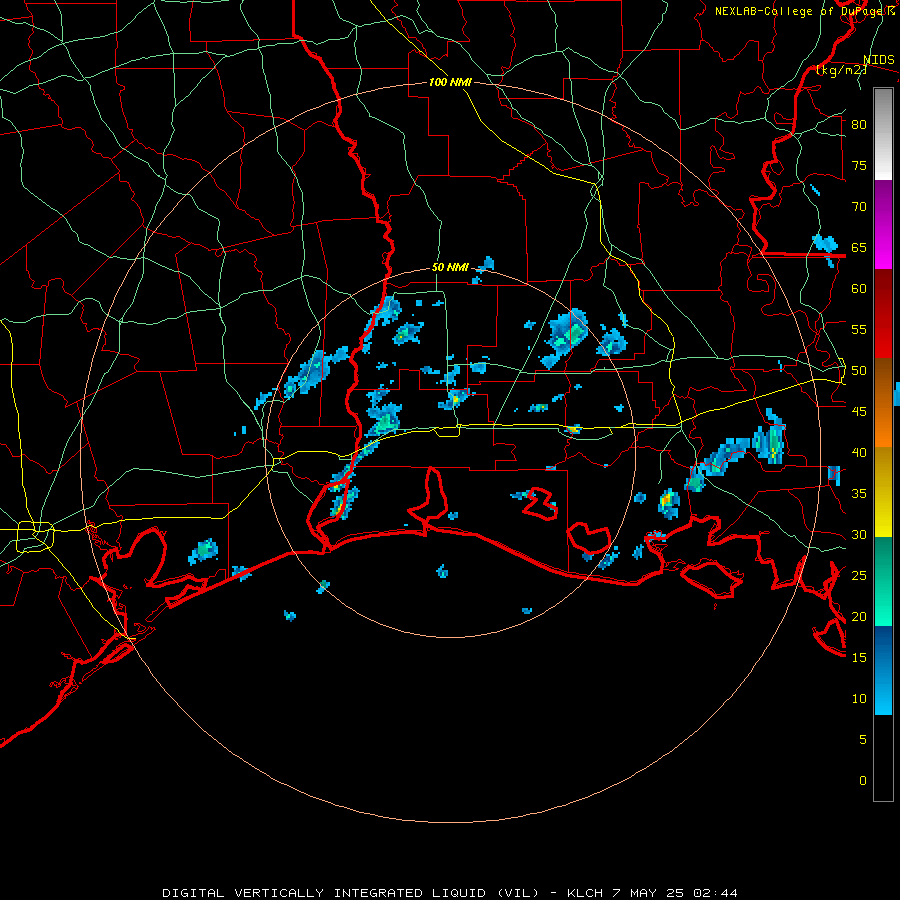Click the magenta segment of the color bar

[x=883, y=225]
